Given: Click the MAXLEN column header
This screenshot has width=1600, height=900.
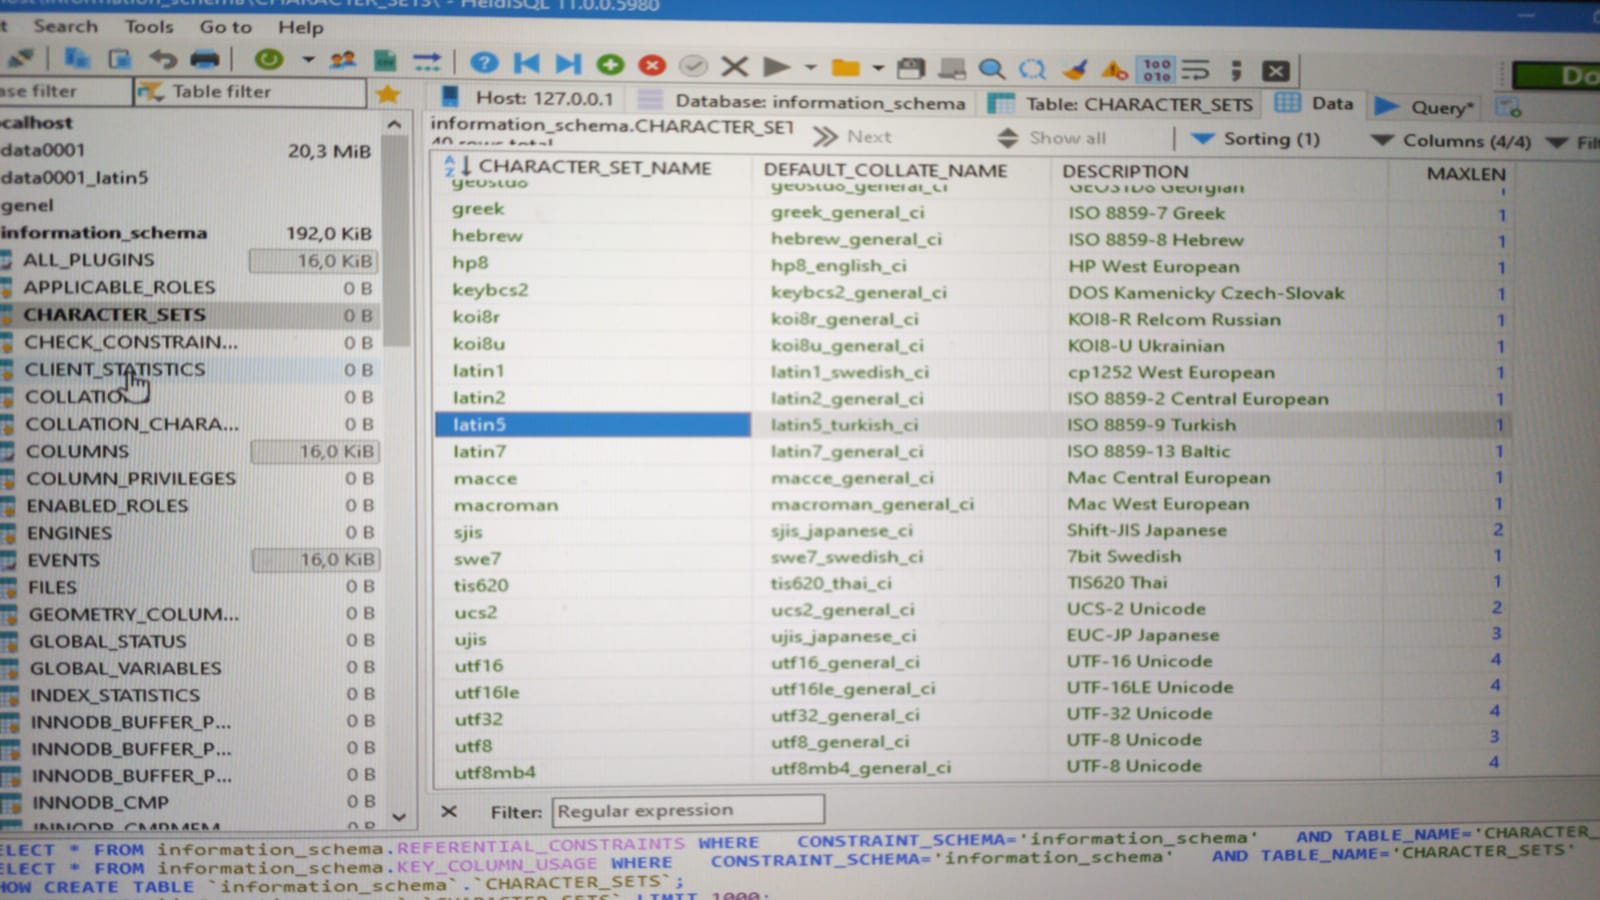Looking at the screenshot, I should tap(1465, 173).
